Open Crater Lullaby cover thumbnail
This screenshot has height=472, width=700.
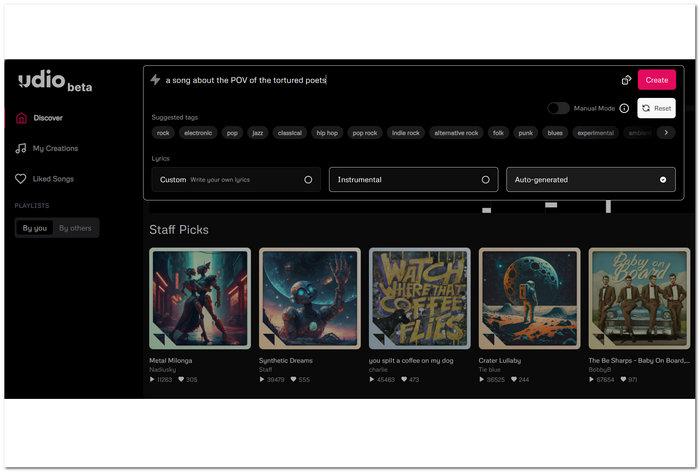(x=529, y=298)
